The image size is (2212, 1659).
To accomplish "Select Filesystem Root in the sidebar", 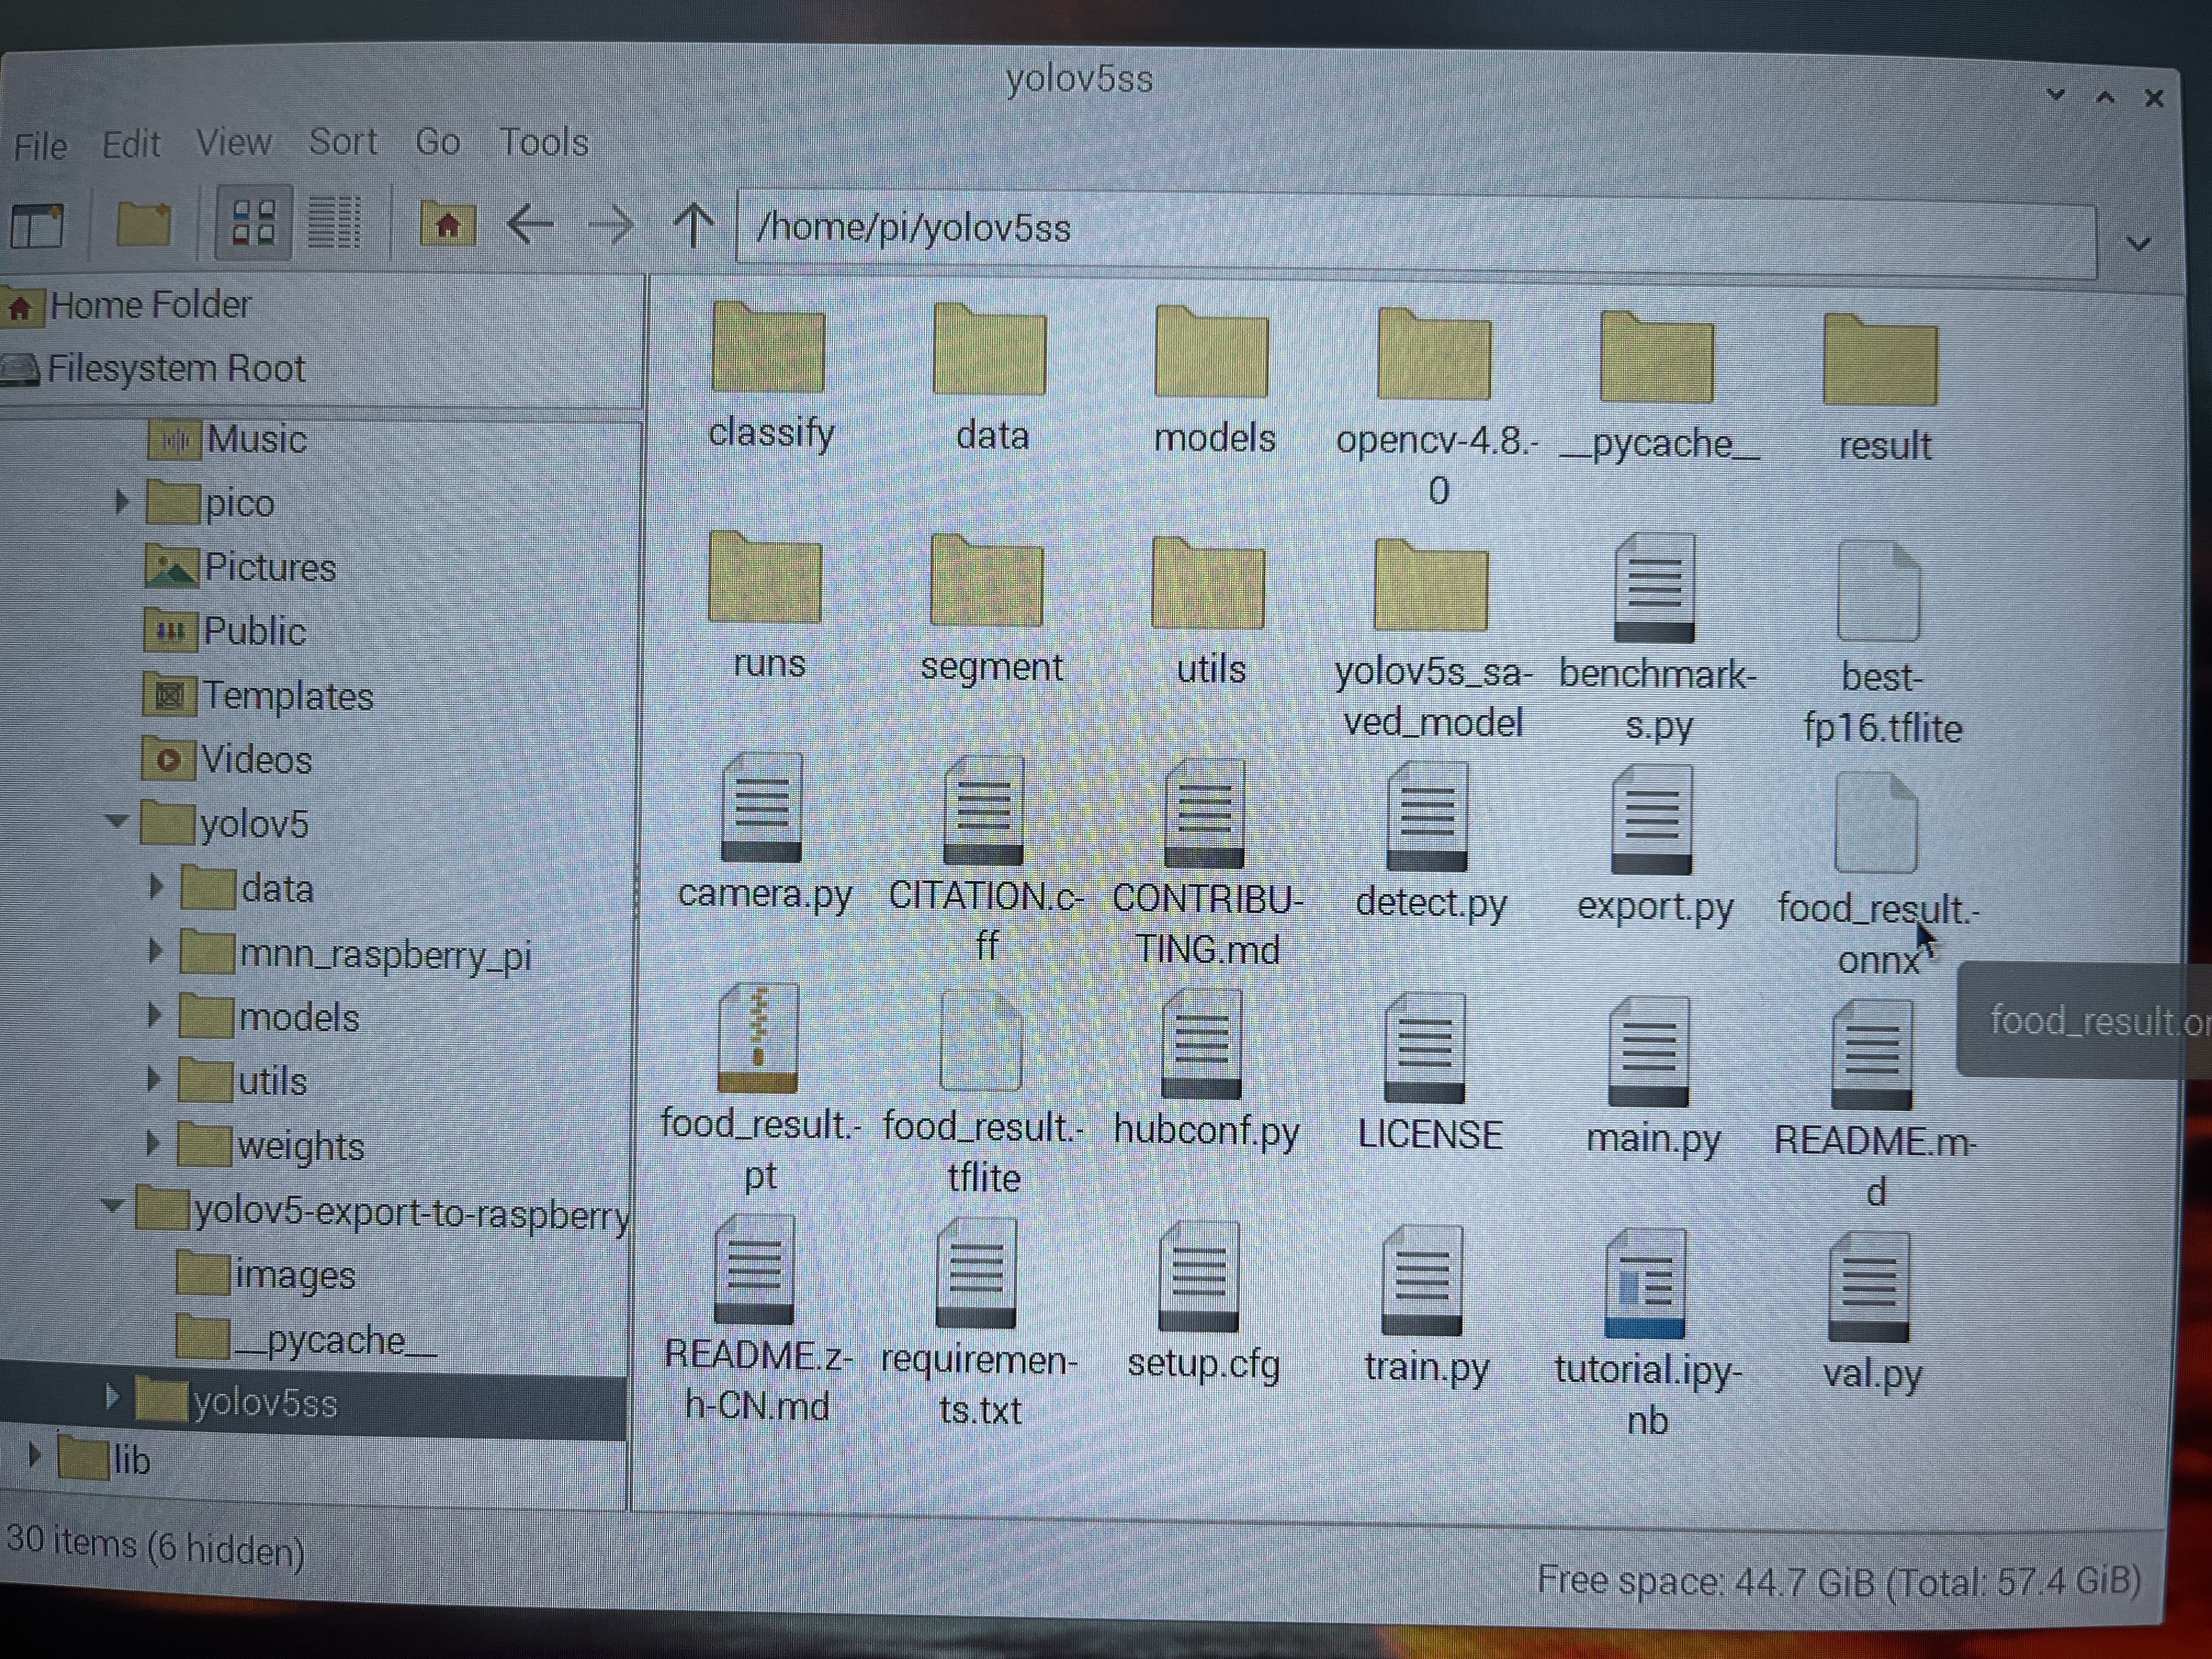I will 175,369.
